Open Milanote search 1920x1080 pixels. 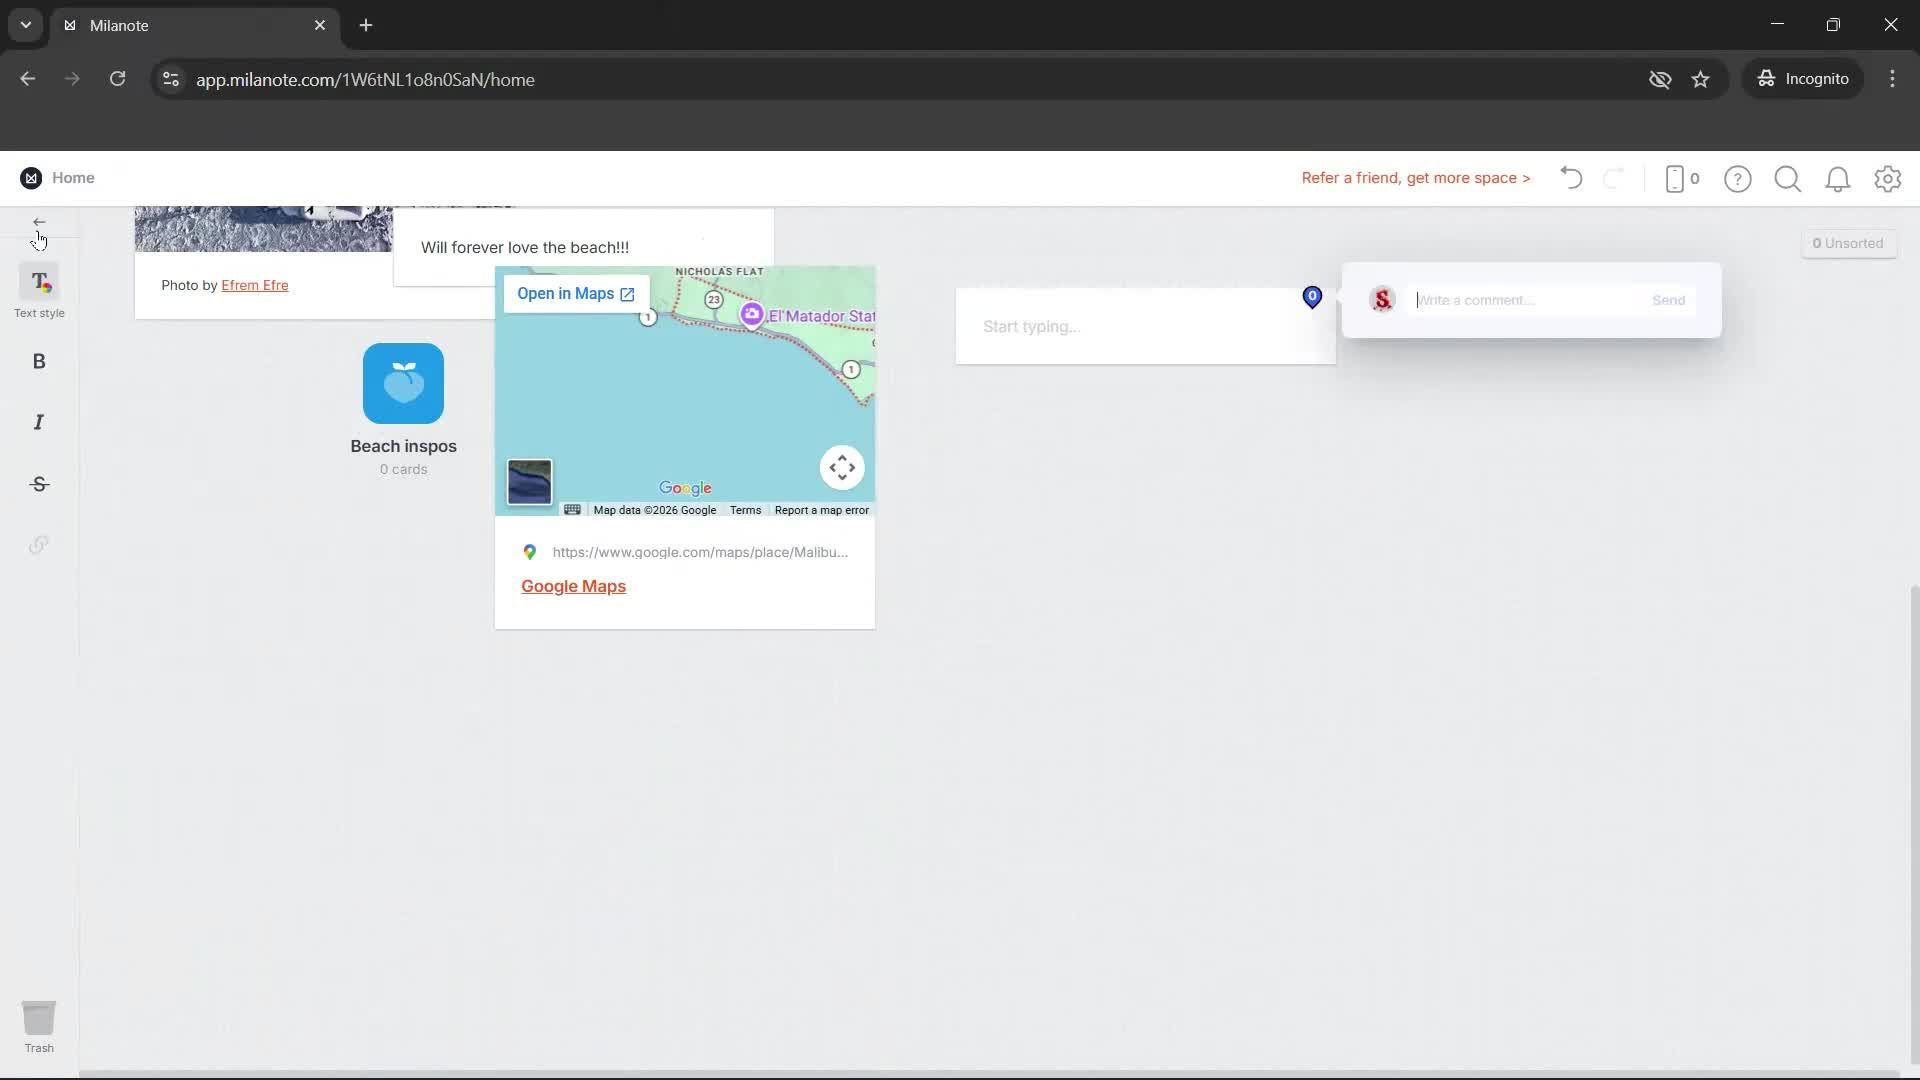(x=1787, y=179)
